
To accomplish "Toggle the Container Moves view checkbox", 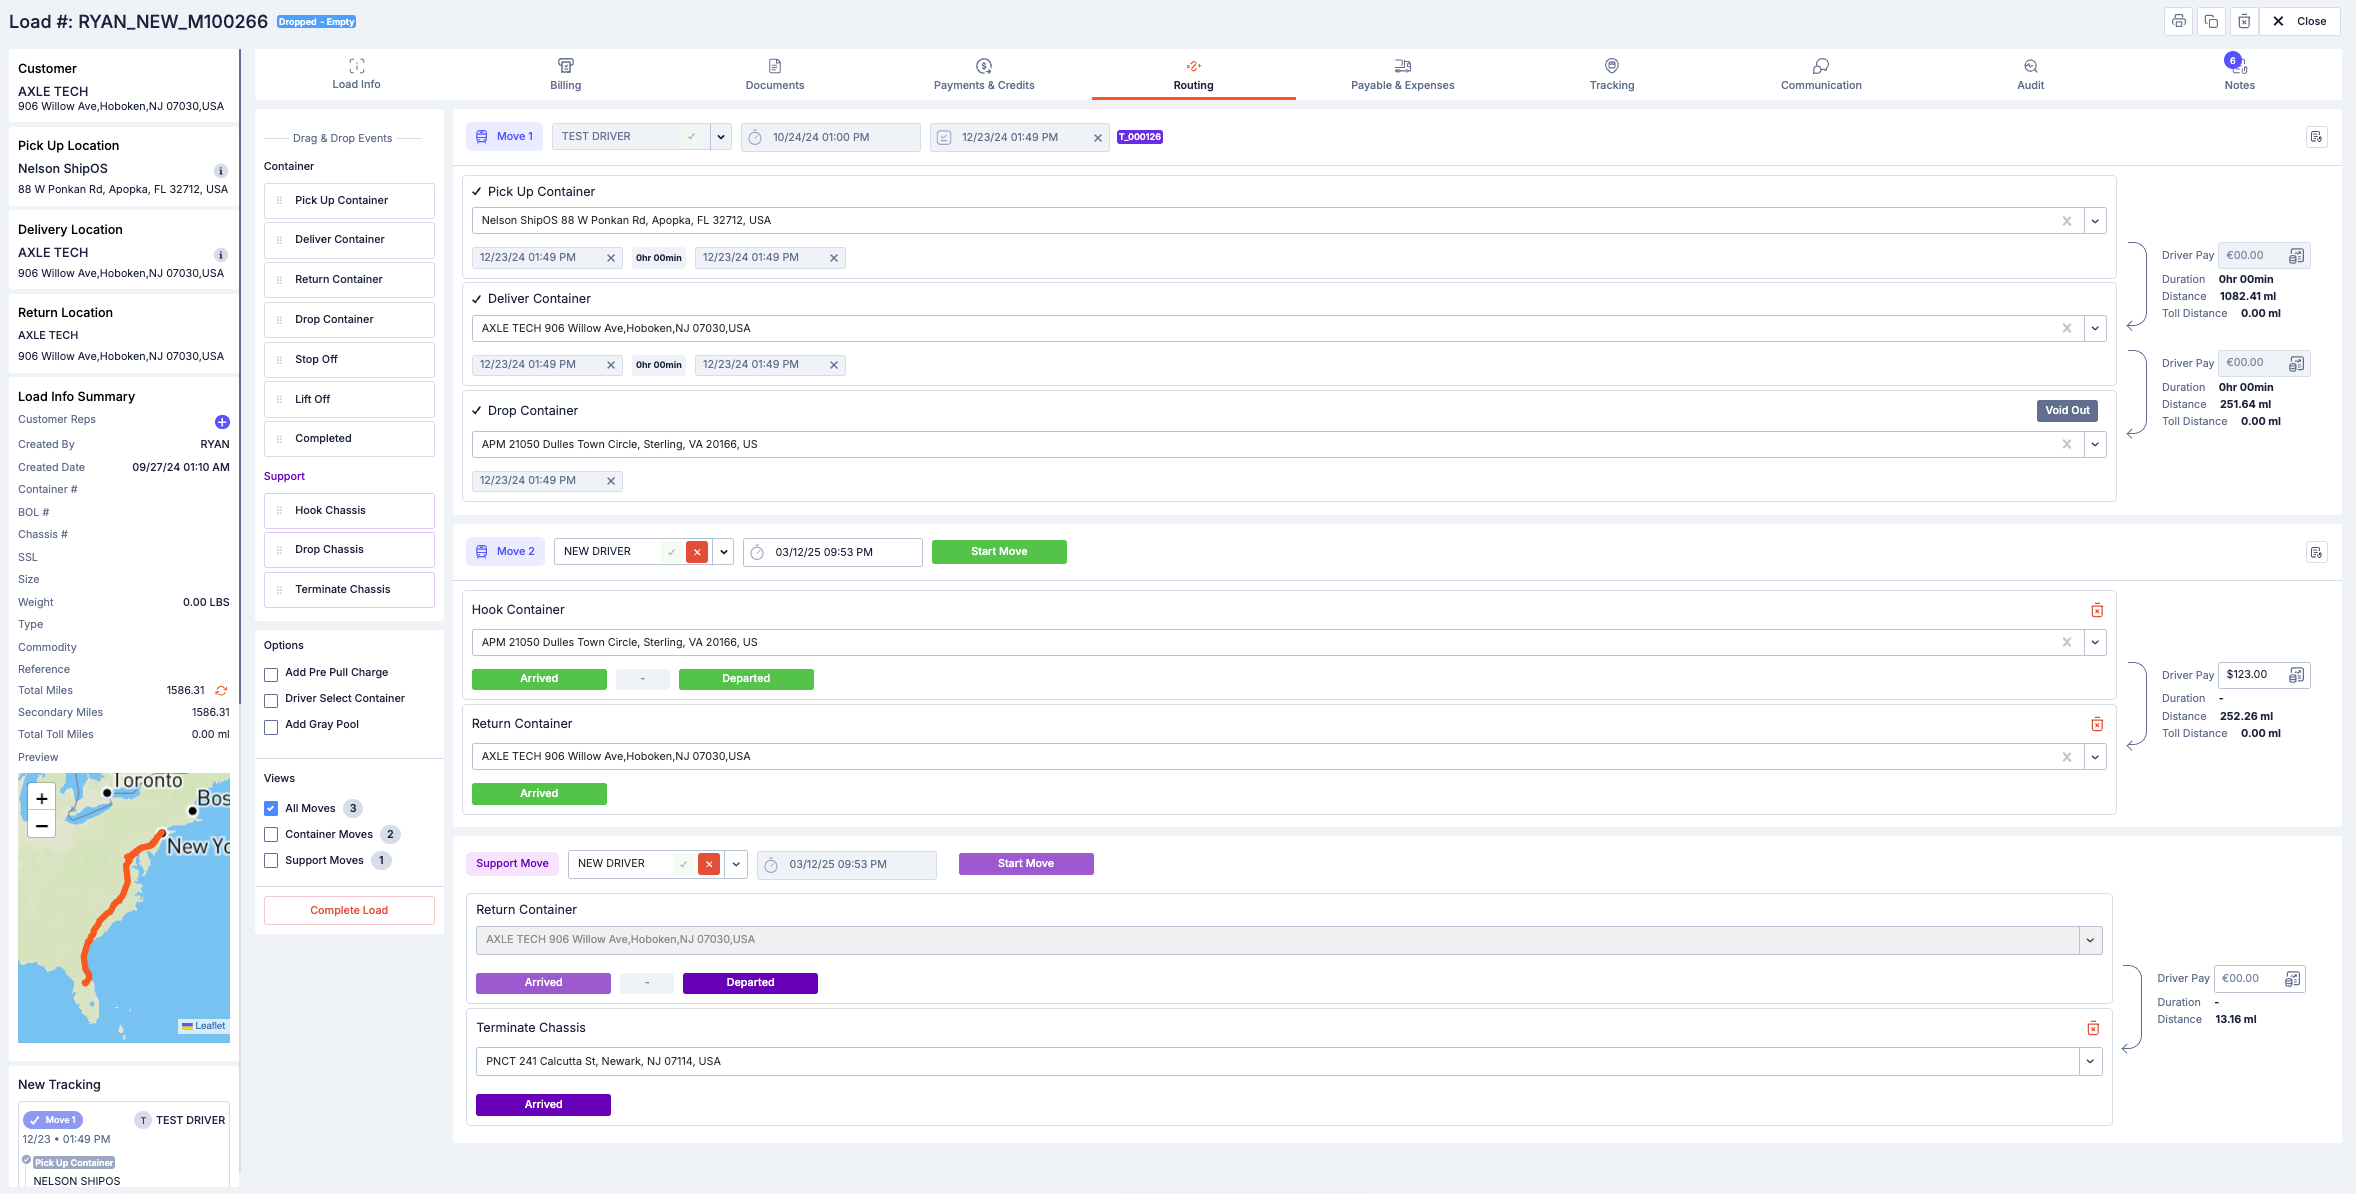I will point(271,835).
